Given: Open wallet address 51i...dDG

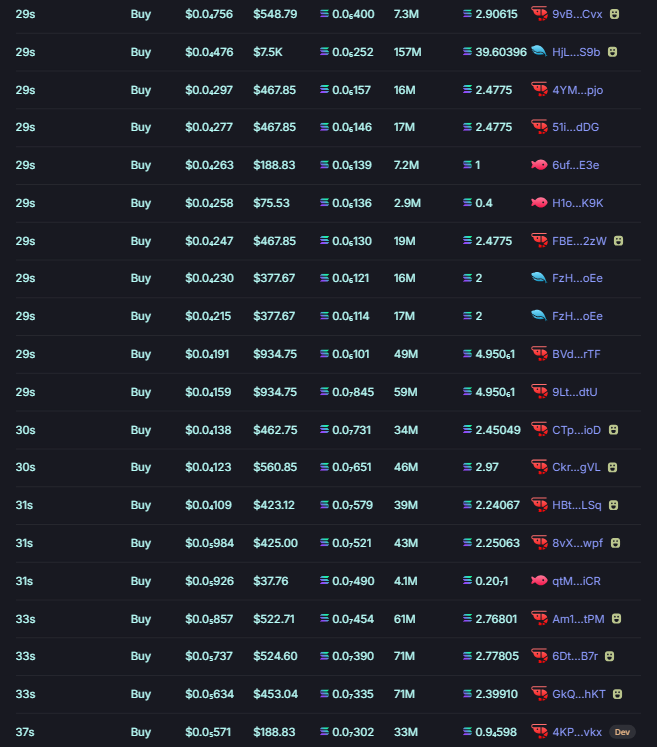Looking at the screenshot, I should tap(576, 127).
